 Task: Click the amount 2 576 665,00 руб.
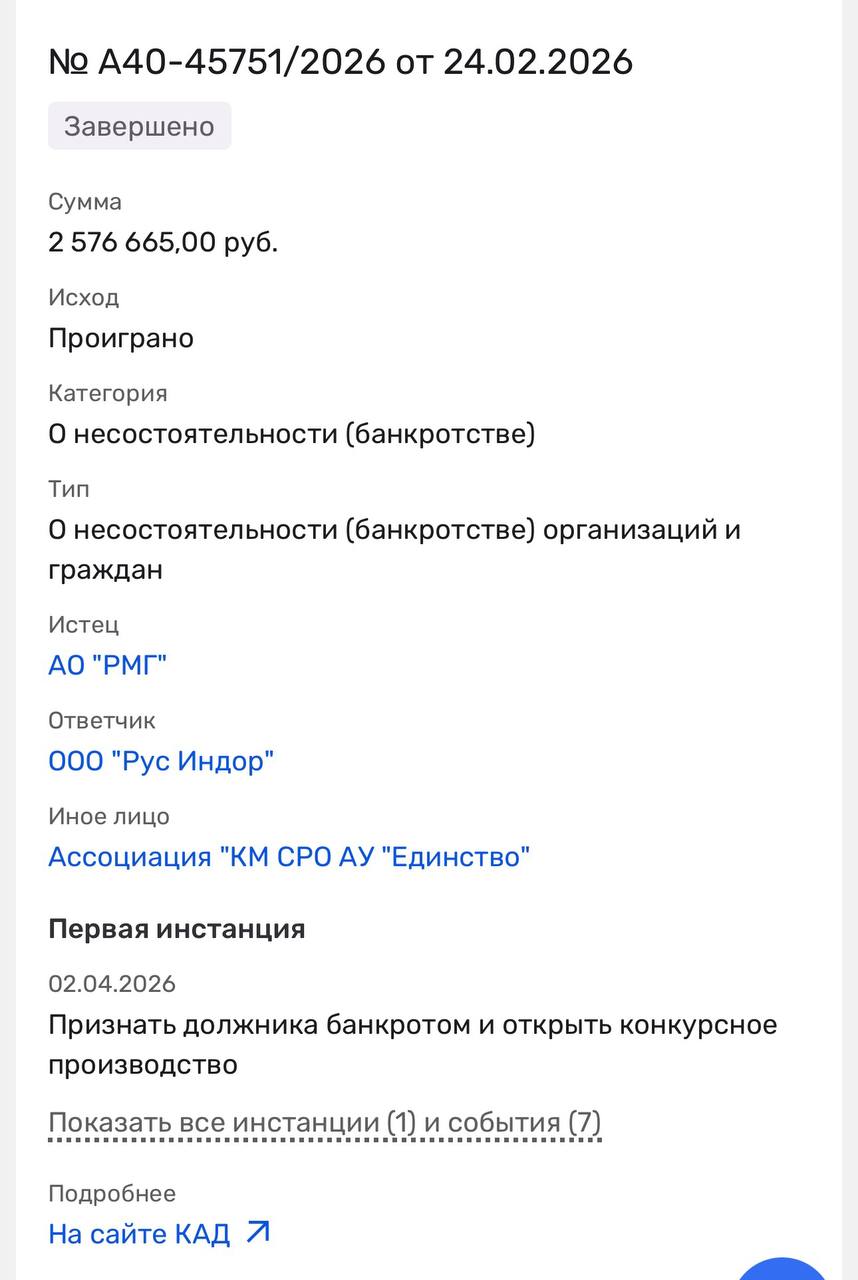[163, 242]
